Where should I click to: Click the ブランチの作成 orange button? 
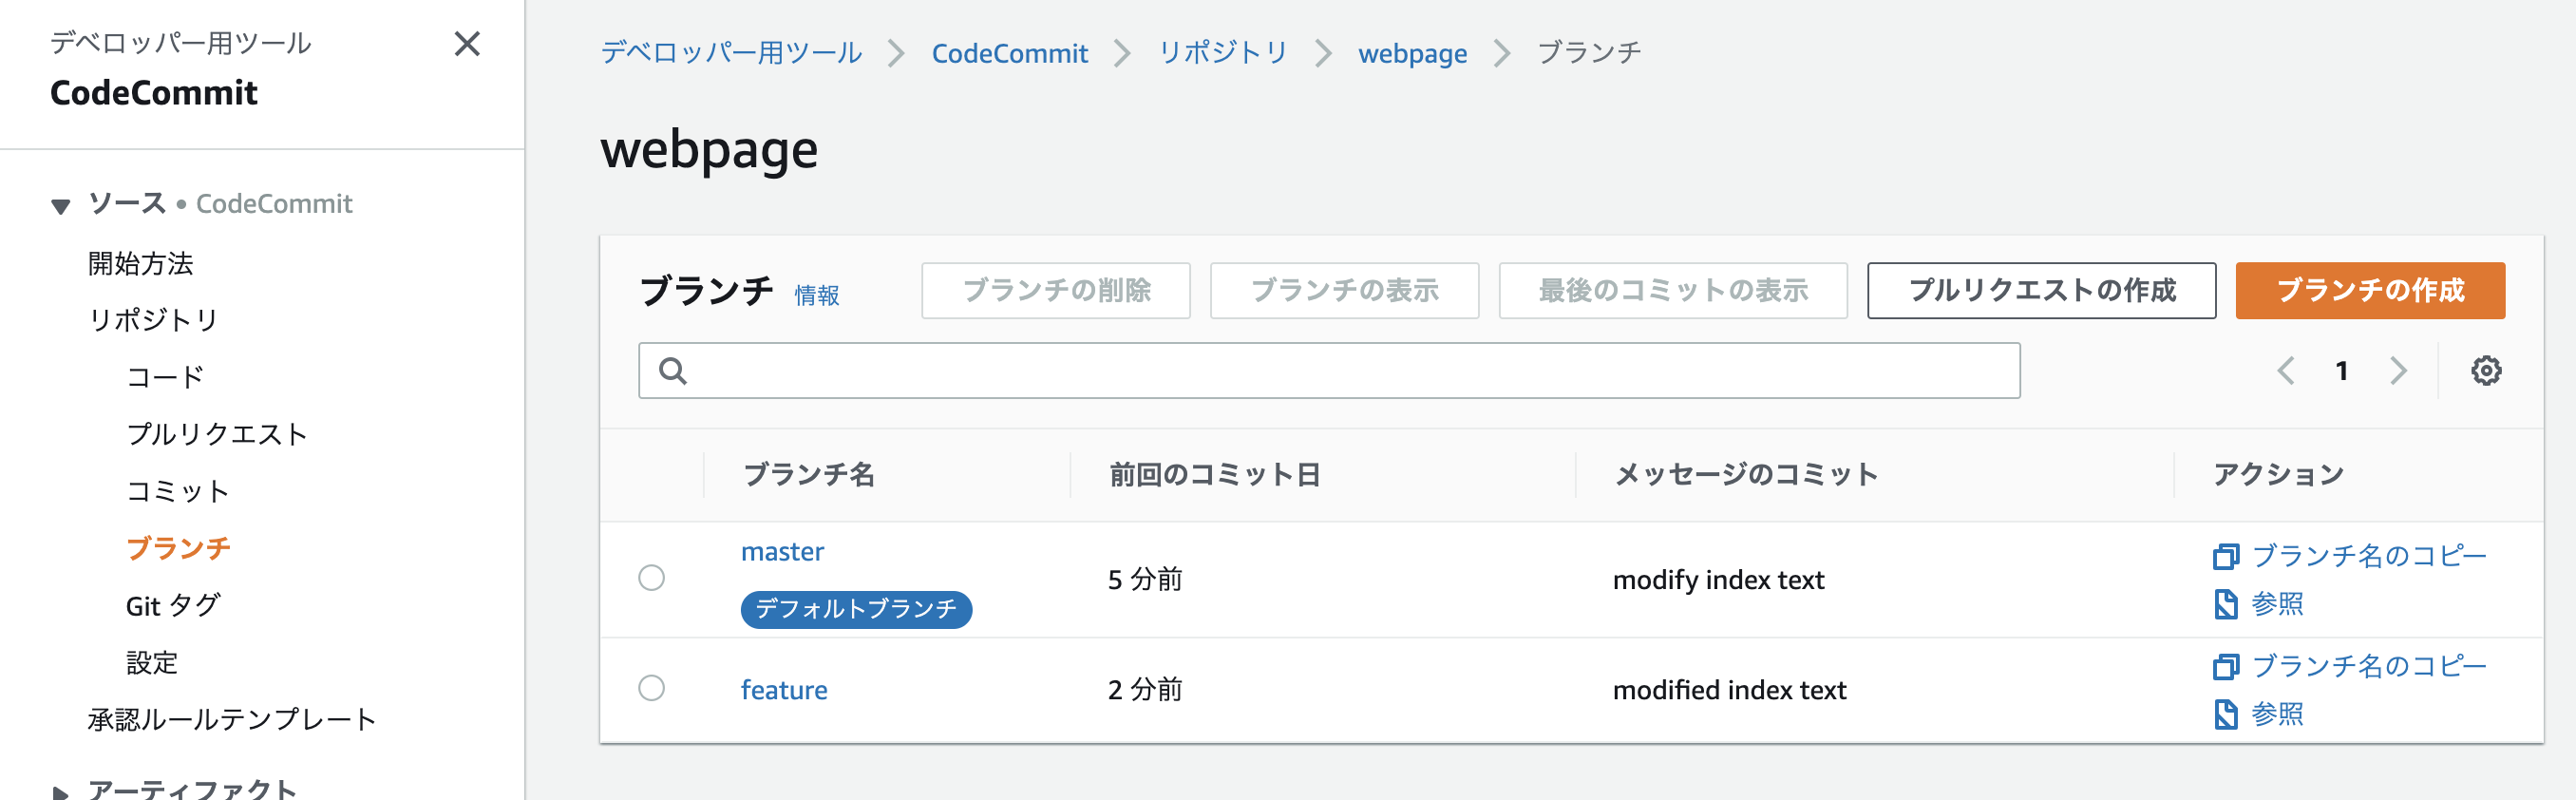(2370, 290)
